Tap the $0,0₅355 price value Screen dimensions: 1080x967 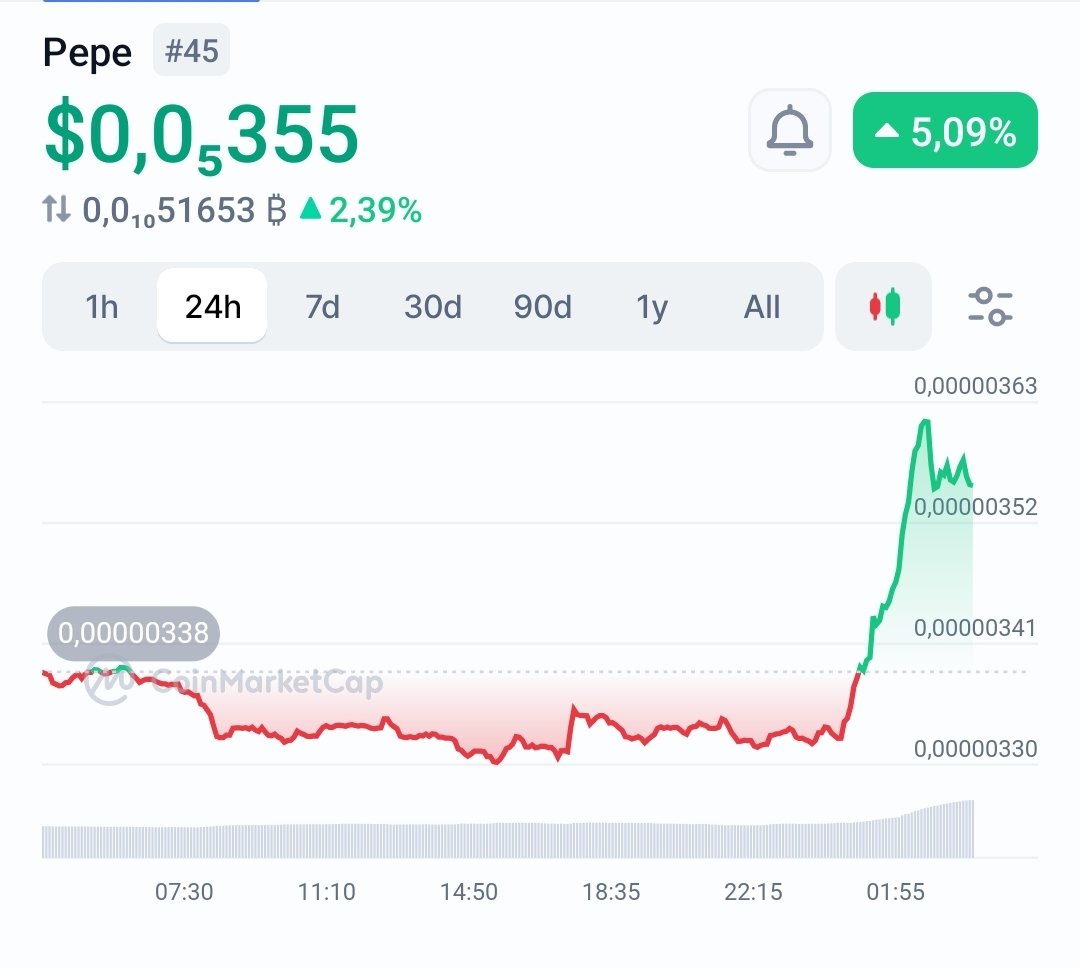201,135
